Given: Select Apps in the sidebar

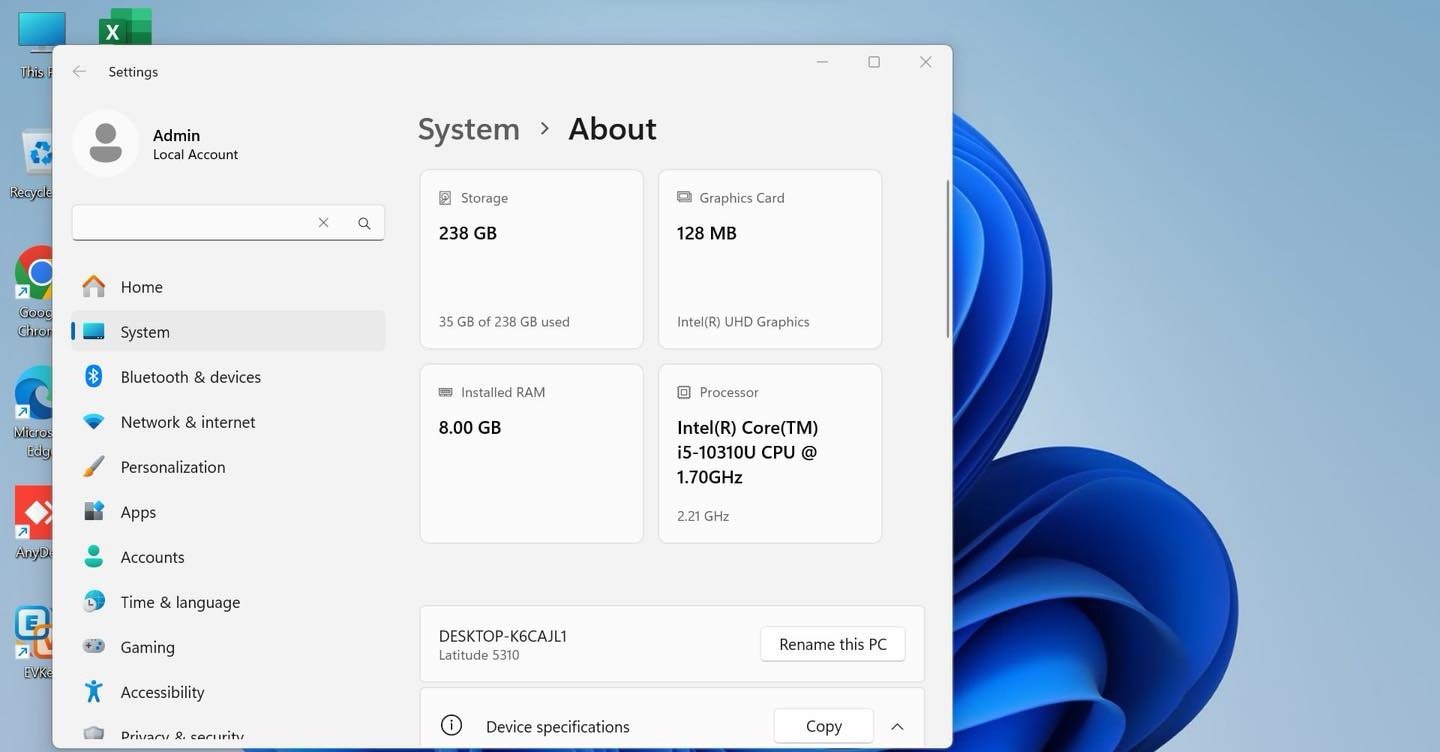Looking at the screenshot, I should 138,512.
